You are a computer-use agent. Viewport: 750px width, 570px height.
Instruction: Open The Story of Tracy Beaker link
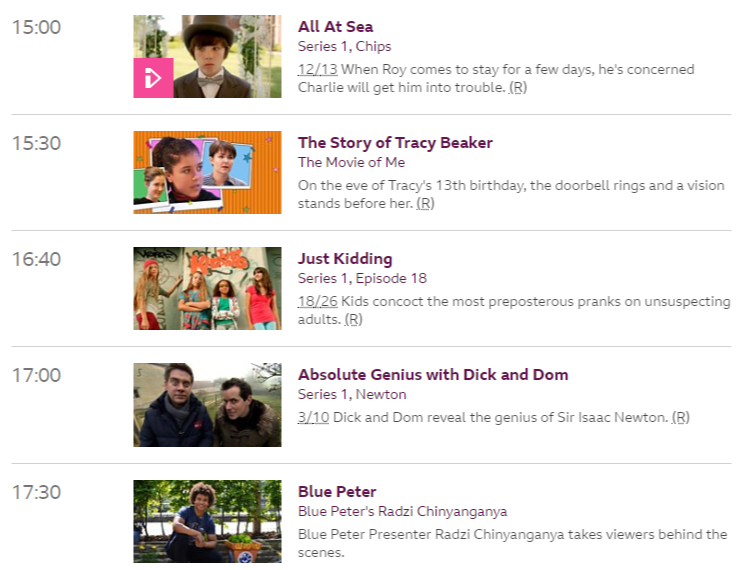tap(395, 142)
